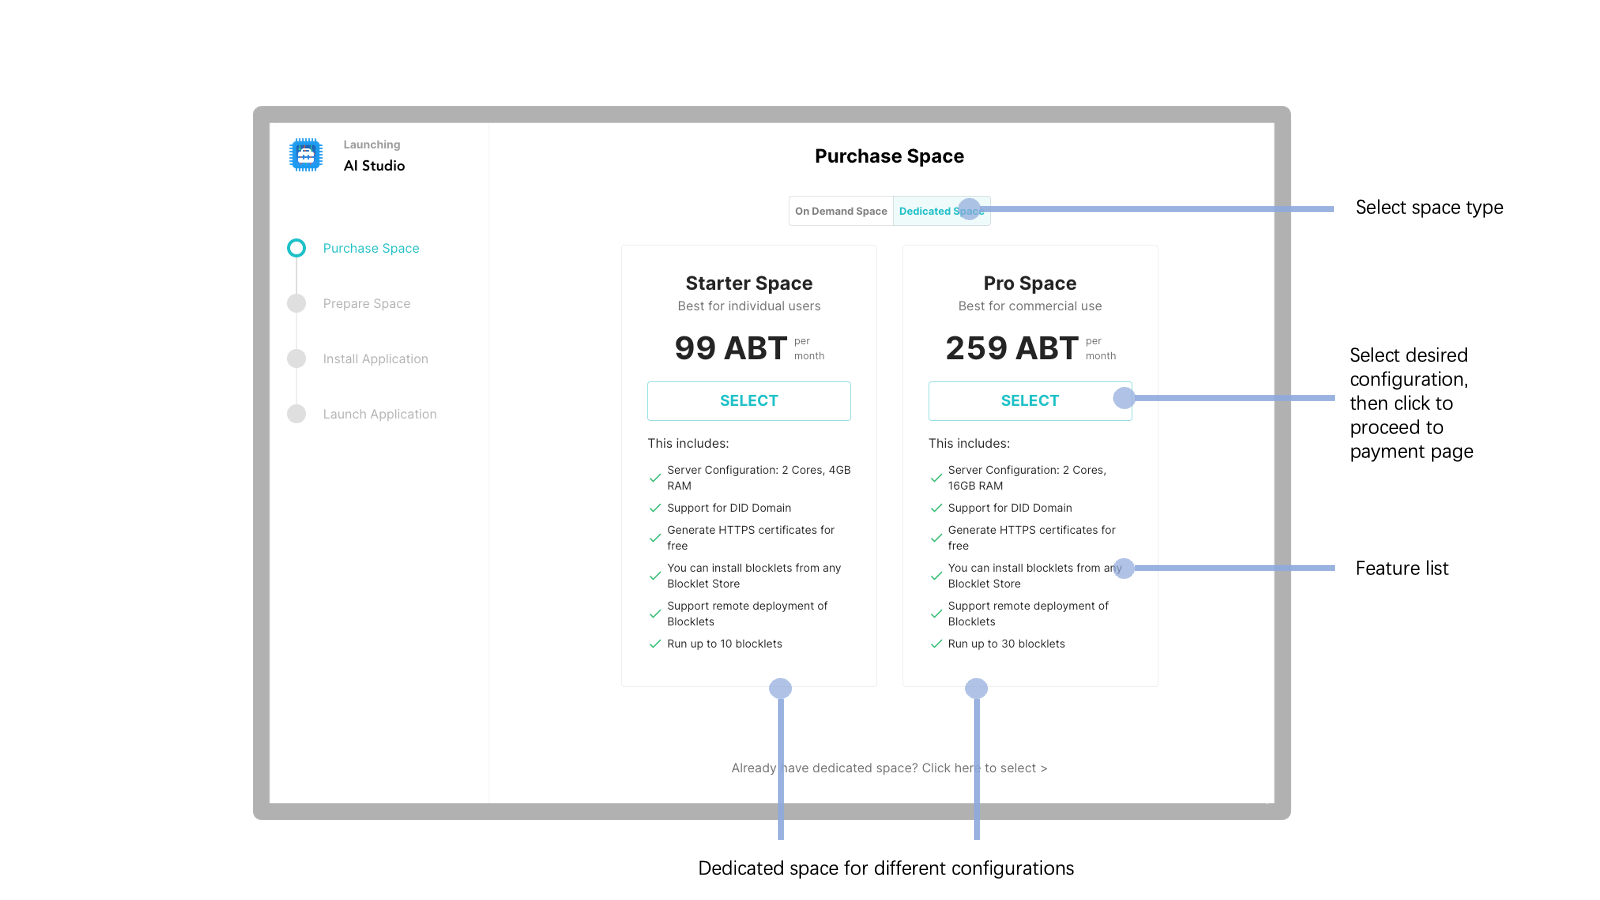Click the Launch Application step indicator
1600x900 pixels.
click(297, 414)
